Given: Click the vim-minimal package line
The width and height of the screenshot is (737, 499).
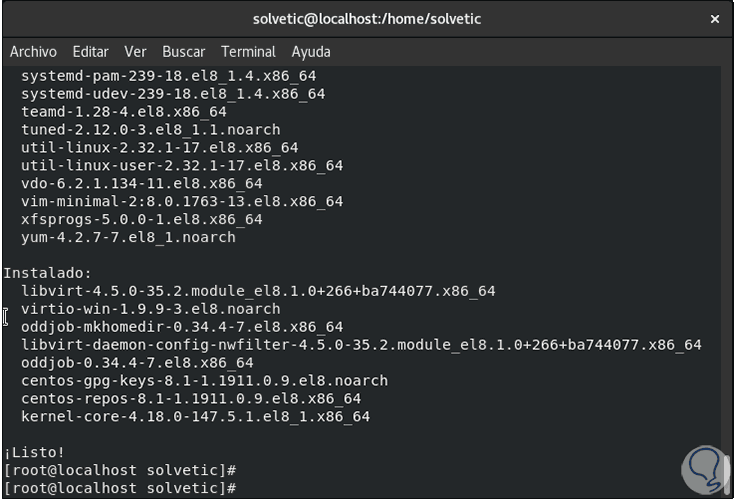Looking at the screenshot, I should point(181,201).
